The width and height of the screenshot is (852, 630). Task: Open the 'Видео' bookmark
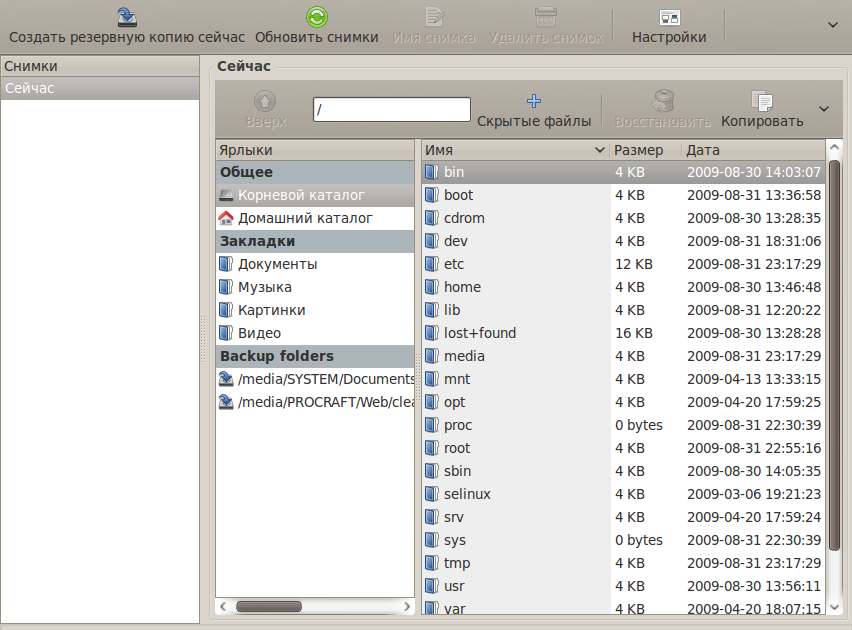tap(315, 333)
